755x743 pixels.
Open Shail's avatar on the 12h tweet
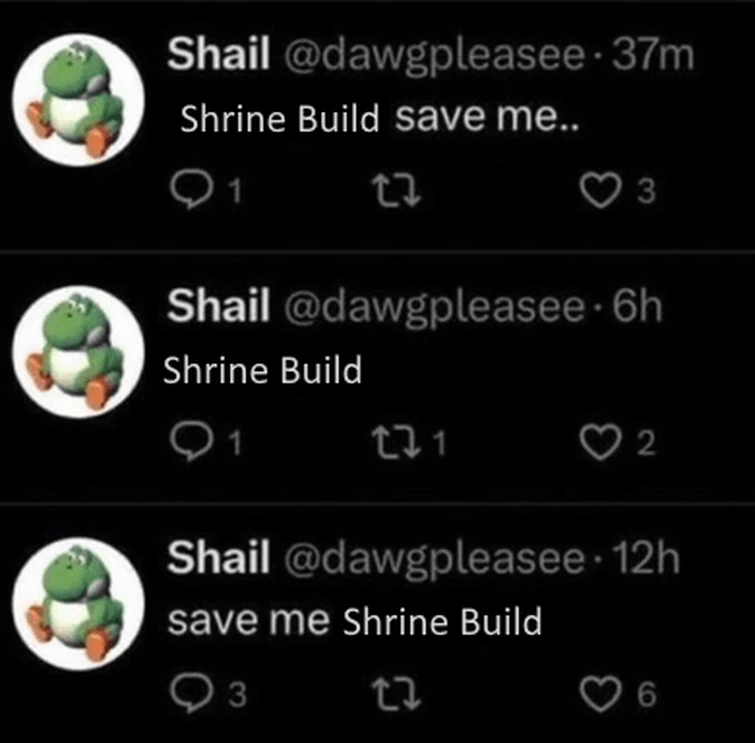tap(78, 603)
